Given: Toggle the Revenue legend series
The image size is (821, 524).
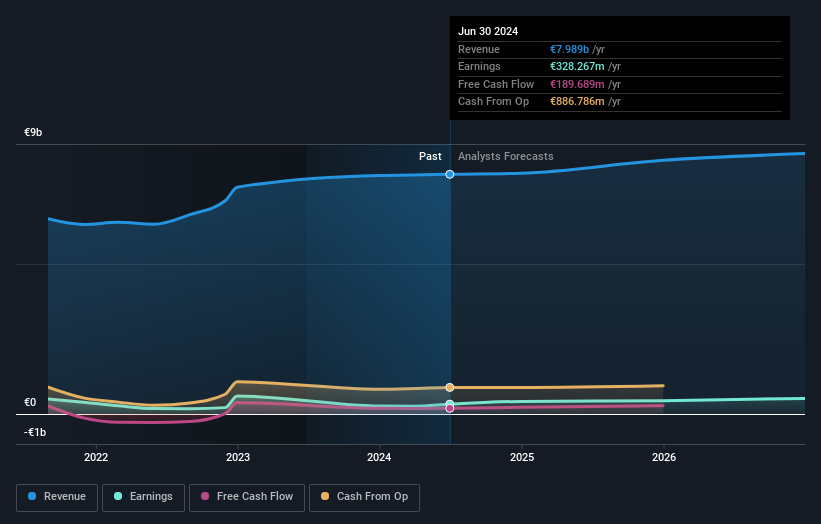Looking at the screenshot, I should pyautogui.click(x=57, y=497).
